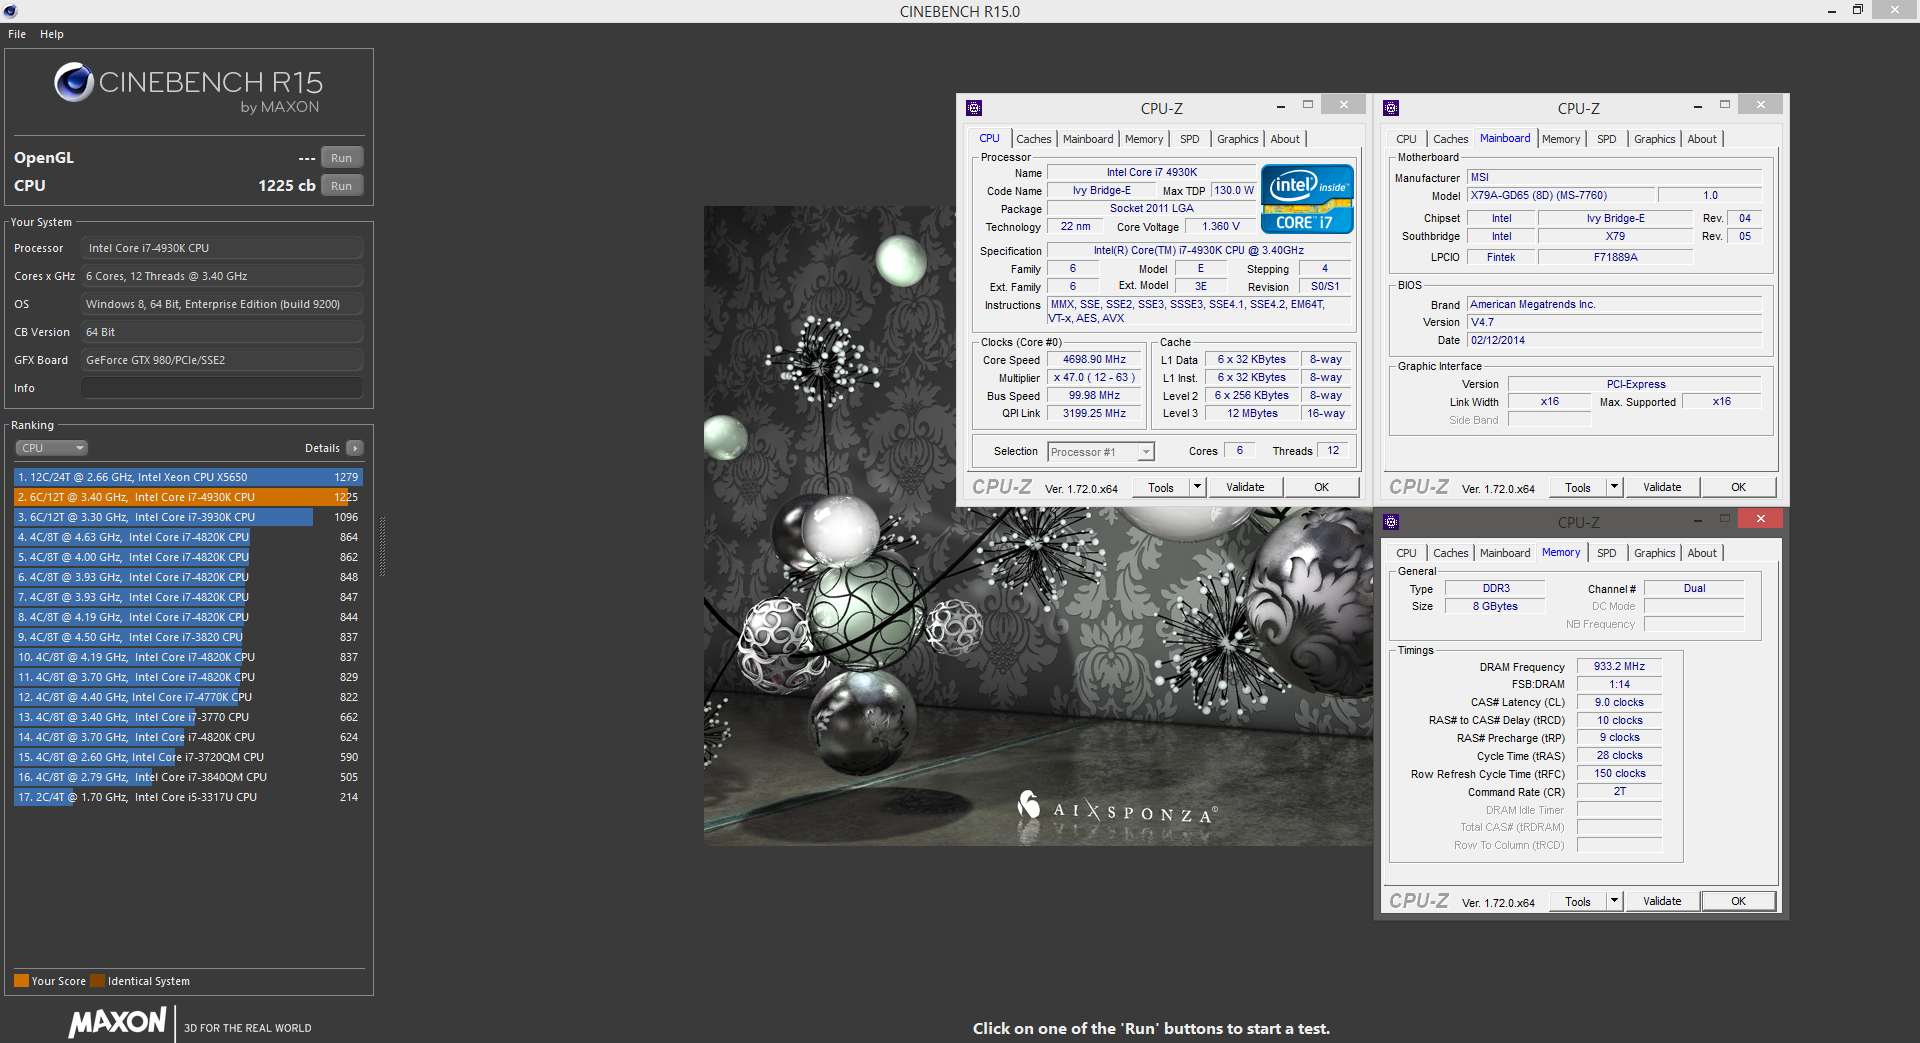The width and height of the screenshot is (1920, 1043).
Task: Switch to Memory tab in the first CPU-Z window
Action: 1144,139
